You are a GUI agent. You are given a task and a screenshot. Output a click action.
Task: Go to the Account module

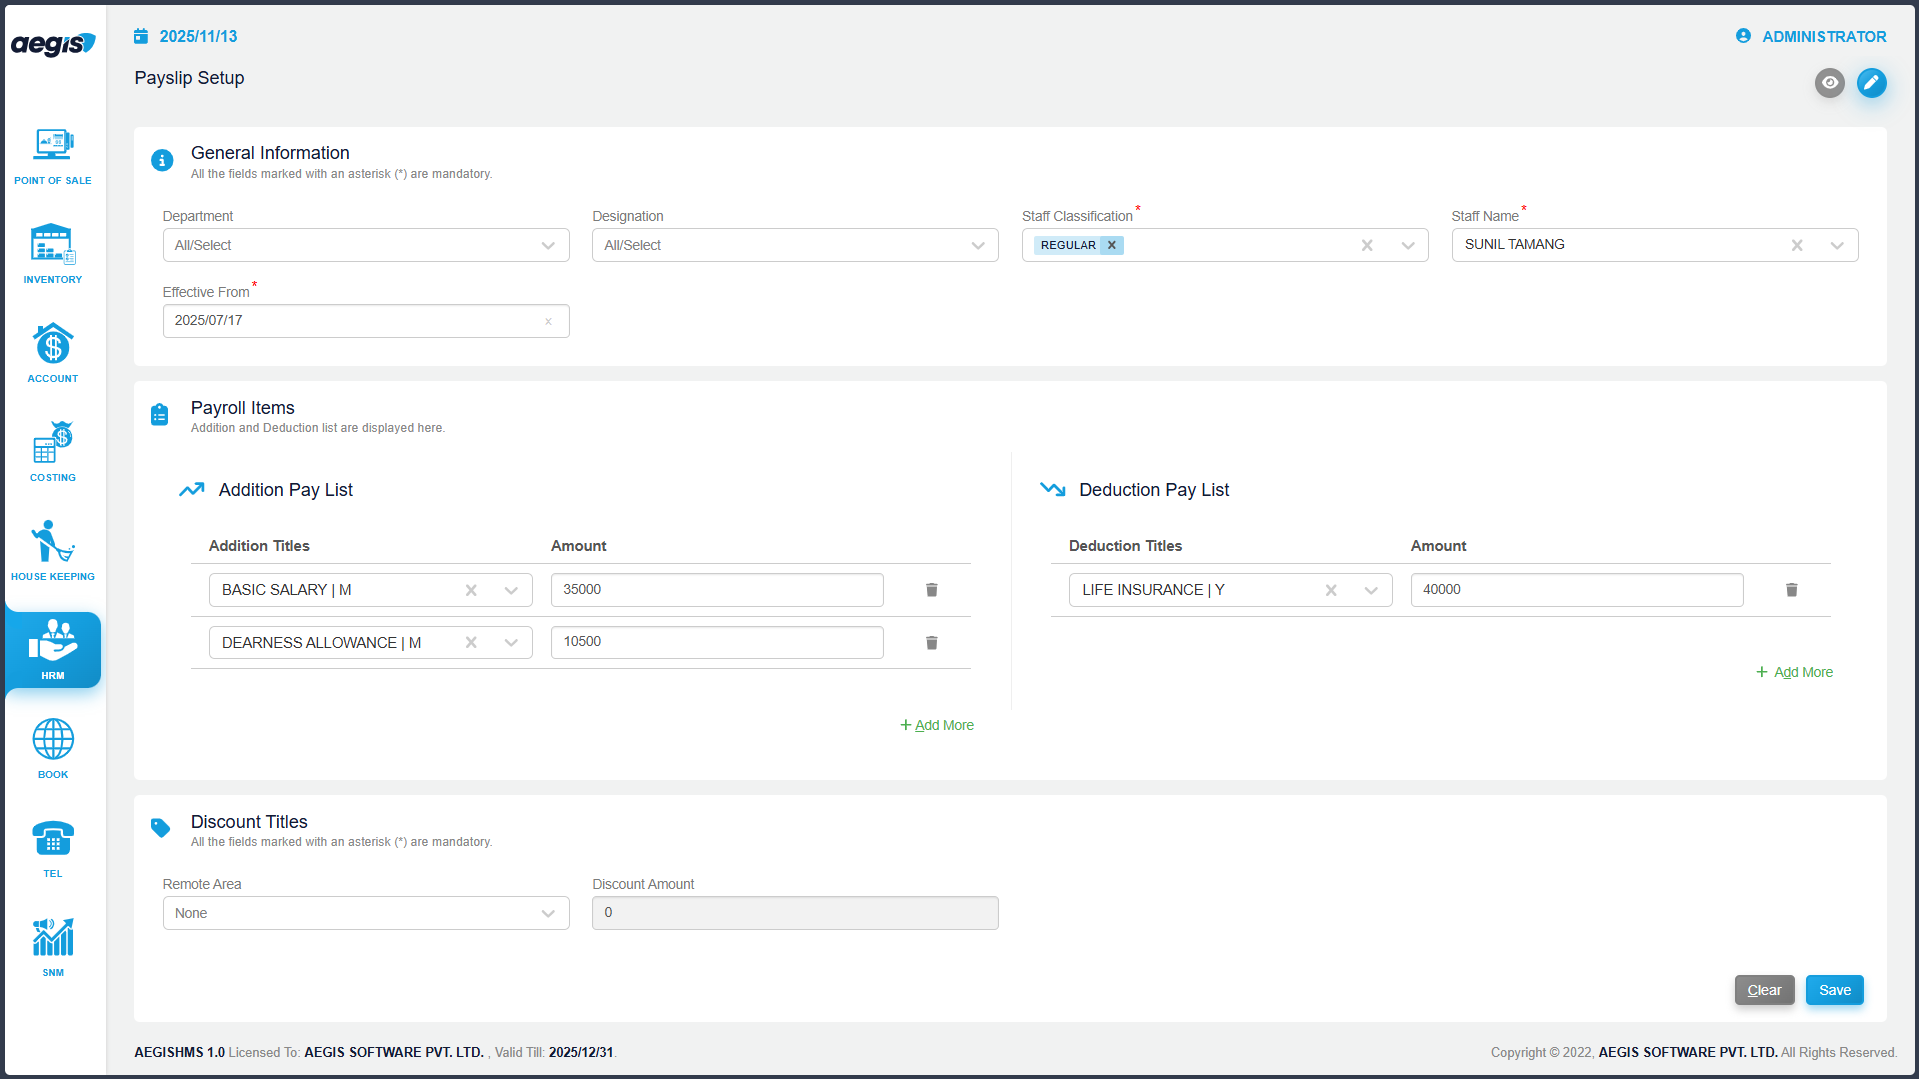[53, 353]
